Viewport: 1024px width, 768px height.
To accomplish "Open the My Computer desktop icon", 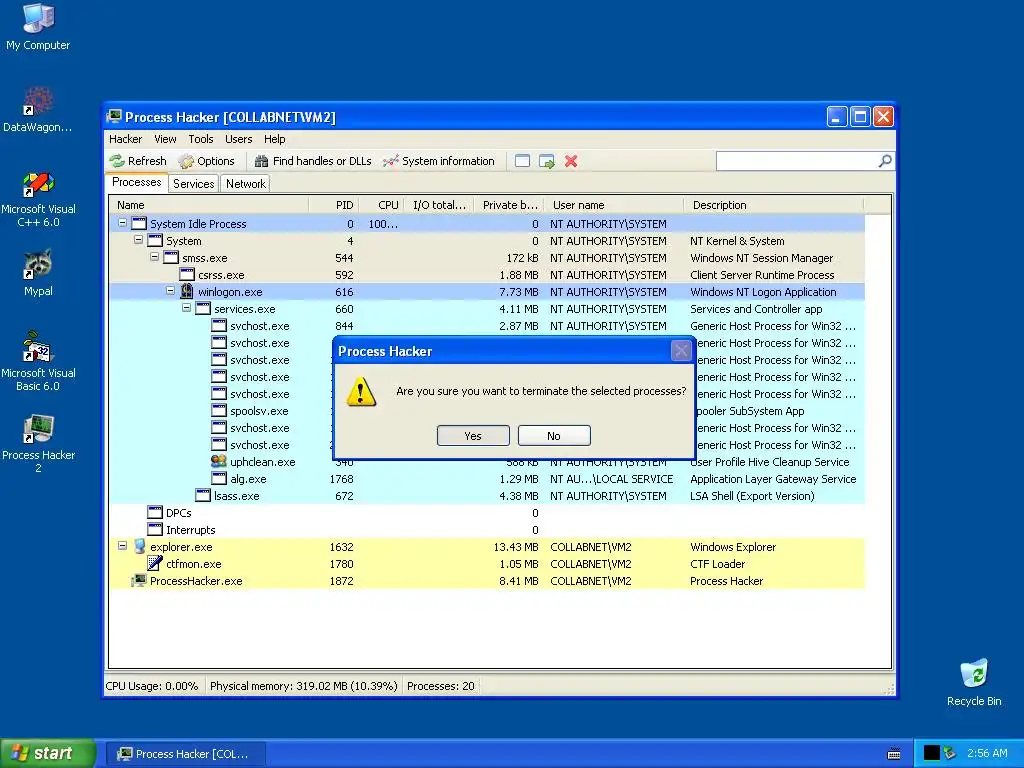I will (x=38, y=27).
